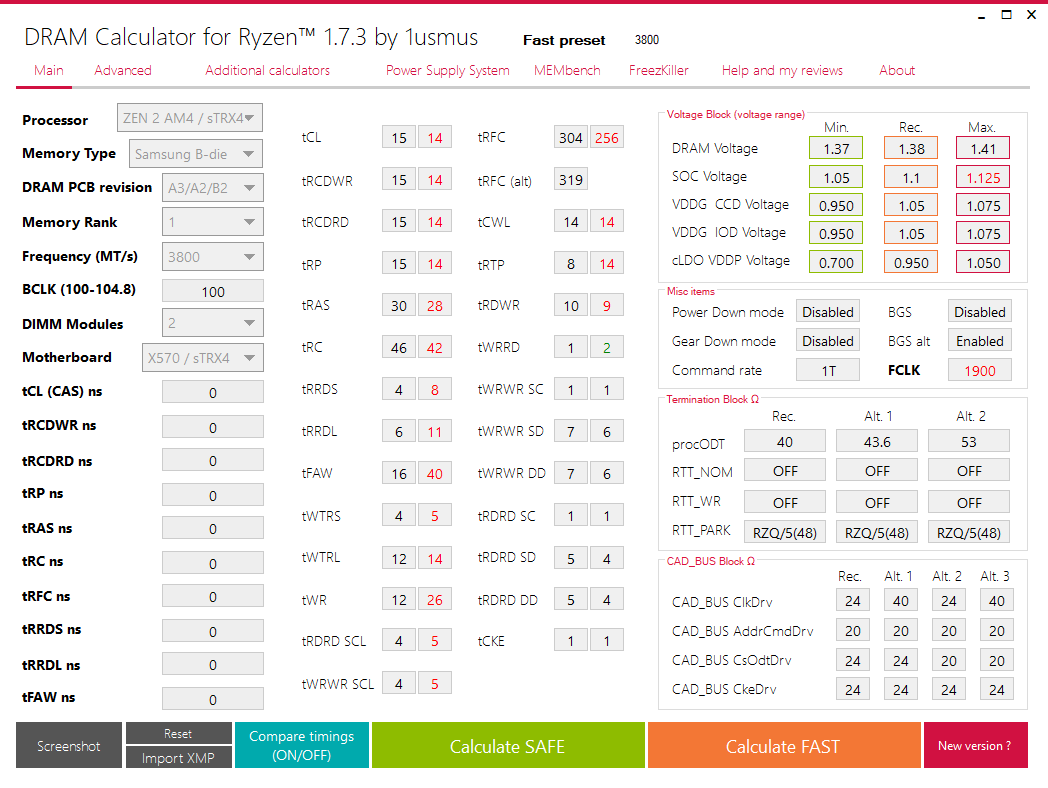Click the procODT Alt. 1 value 43.6
Image resolution: width=1048 pixels, height=788 pixels.
point(877,441)
